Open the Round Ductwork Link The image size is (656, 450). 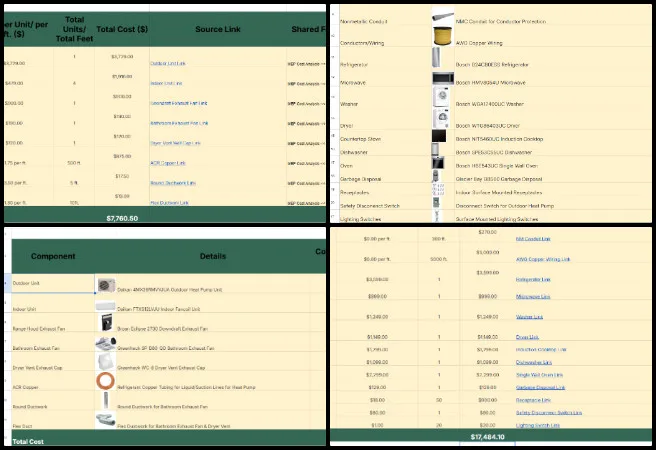(x=171, y=183)
